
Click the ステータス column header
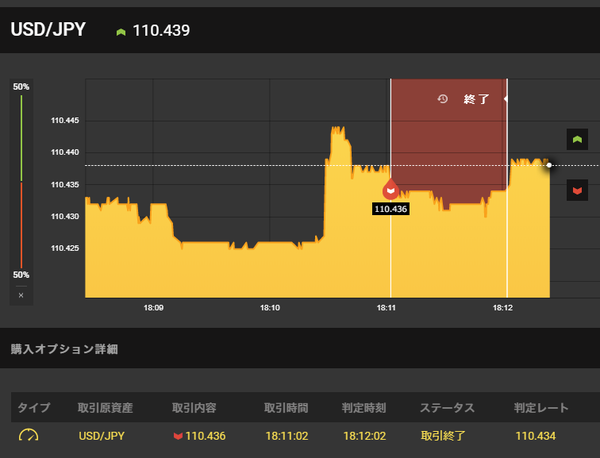[x=447, y=408]
